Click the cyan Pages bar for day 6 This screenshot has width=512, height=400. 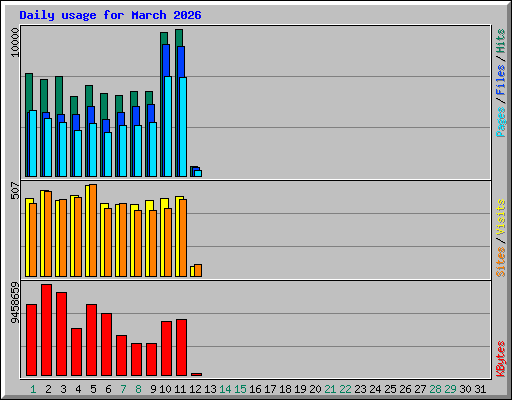pos(108,155)
